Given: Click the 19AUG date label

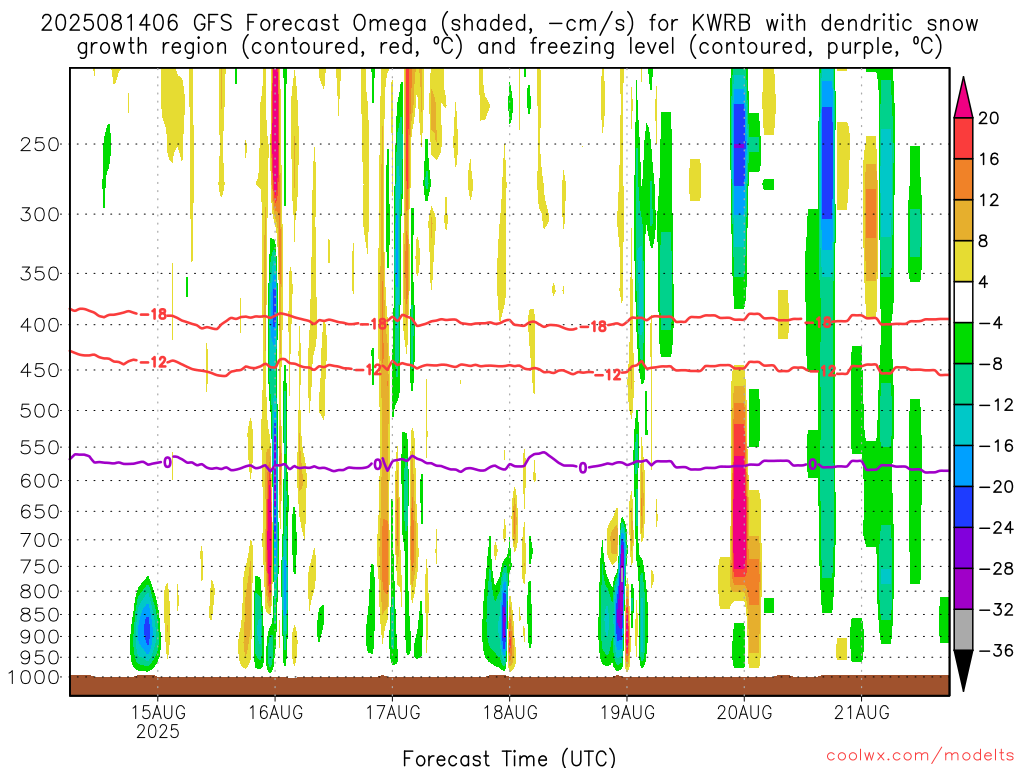Looking at the screenshot, I should click(627, 712).
